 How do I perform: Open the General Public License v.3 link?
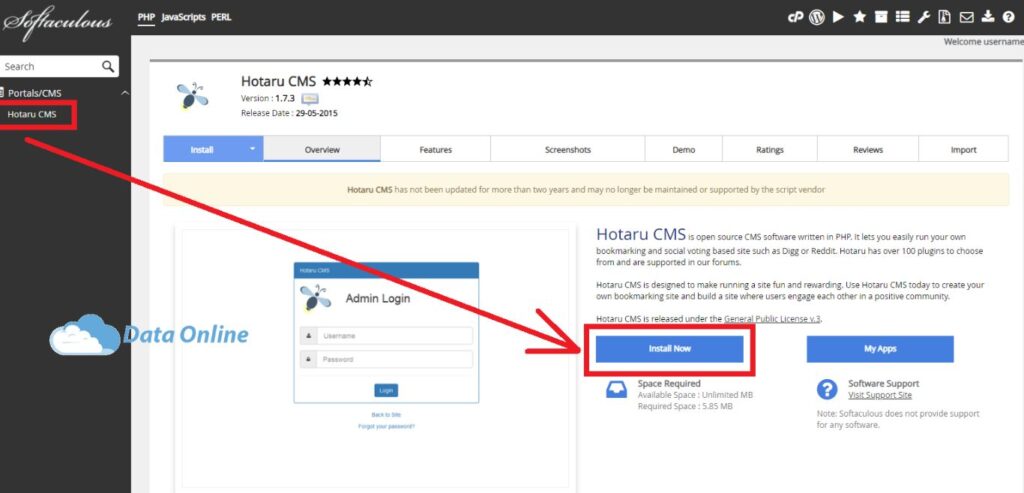pos(773,319)
